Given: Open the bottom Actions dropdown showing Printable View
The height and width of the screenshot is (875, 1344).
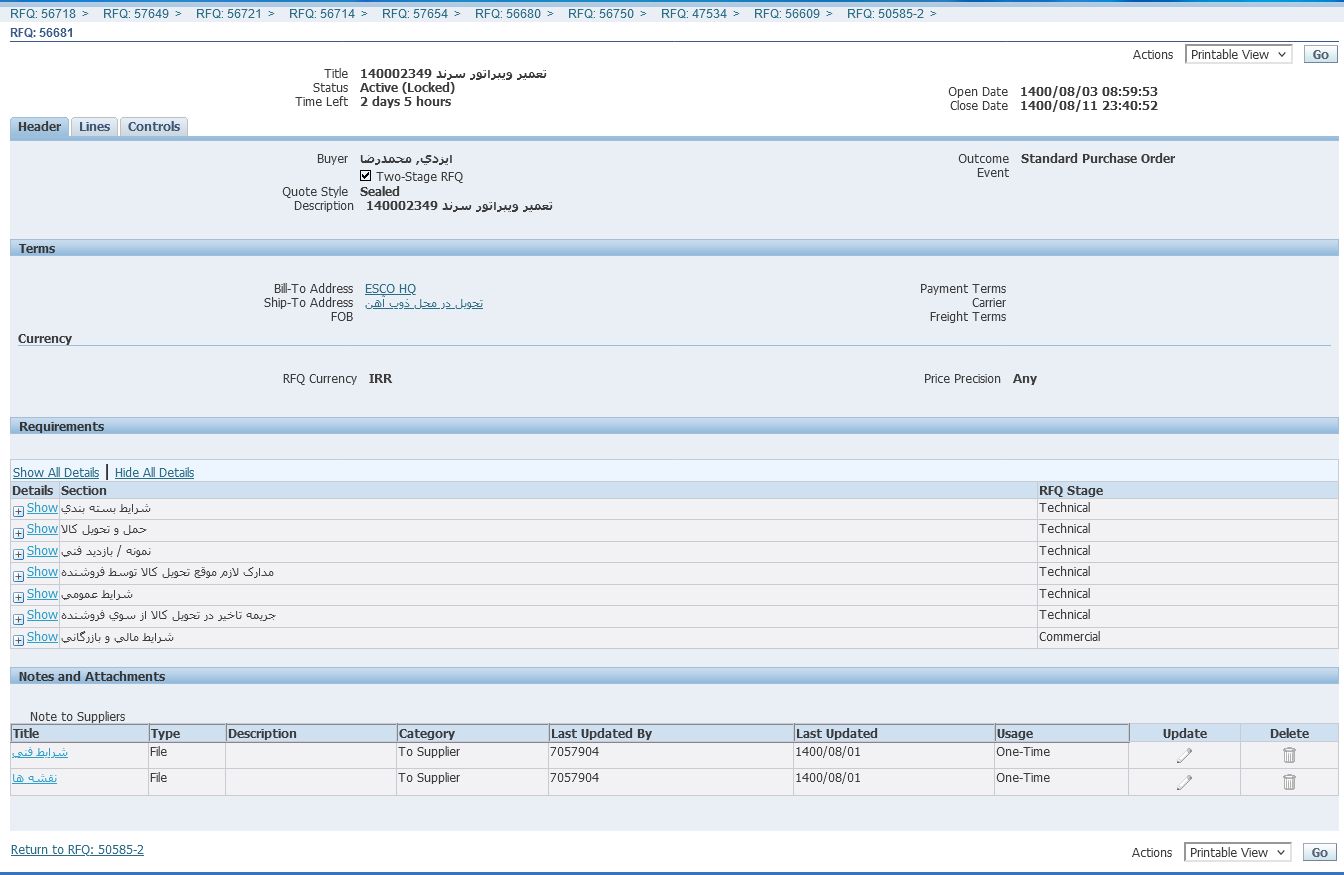Looking at the screenshot, I should point(1238,853).
